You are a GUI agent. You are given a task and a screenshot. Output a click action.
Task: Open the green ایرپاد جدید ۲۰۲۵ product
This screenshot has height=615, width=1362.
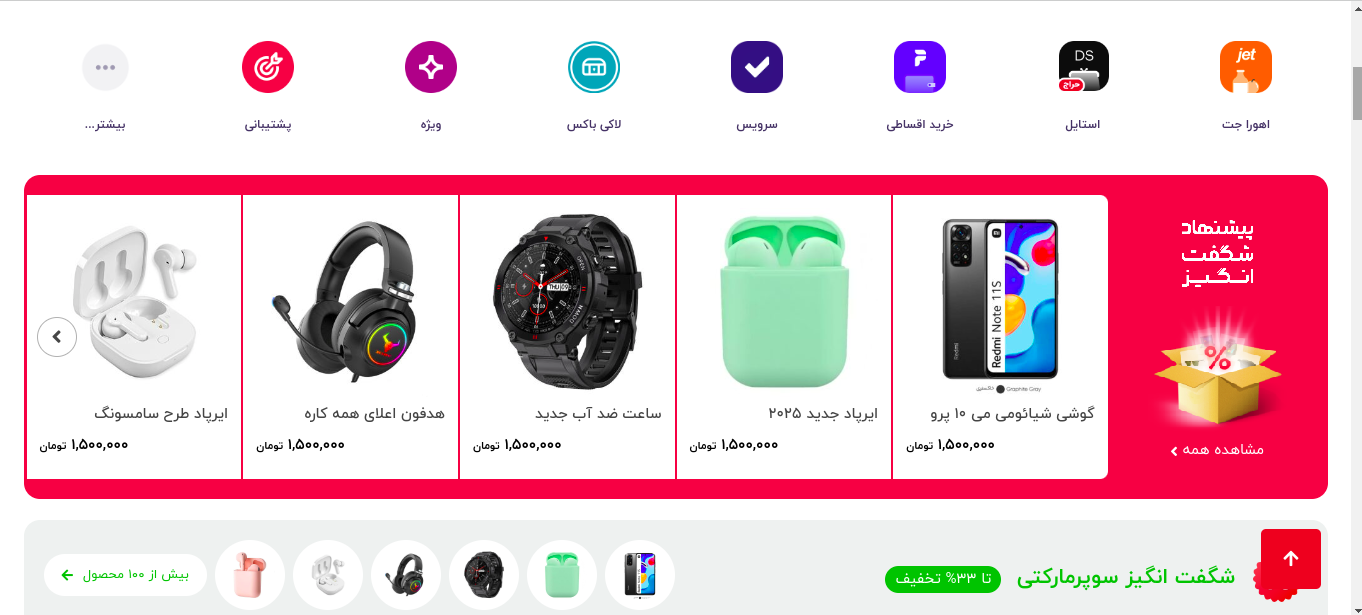pos(784,337)
